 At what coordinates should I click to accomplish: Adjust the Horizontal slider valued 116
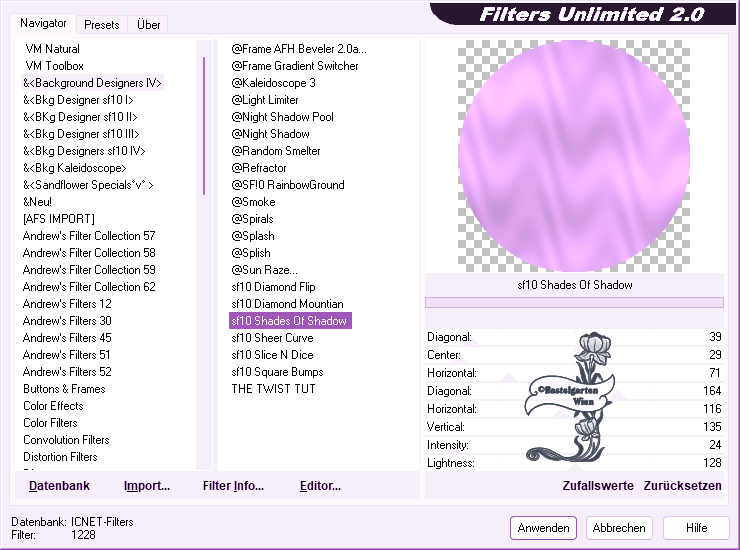click(574, 409)
